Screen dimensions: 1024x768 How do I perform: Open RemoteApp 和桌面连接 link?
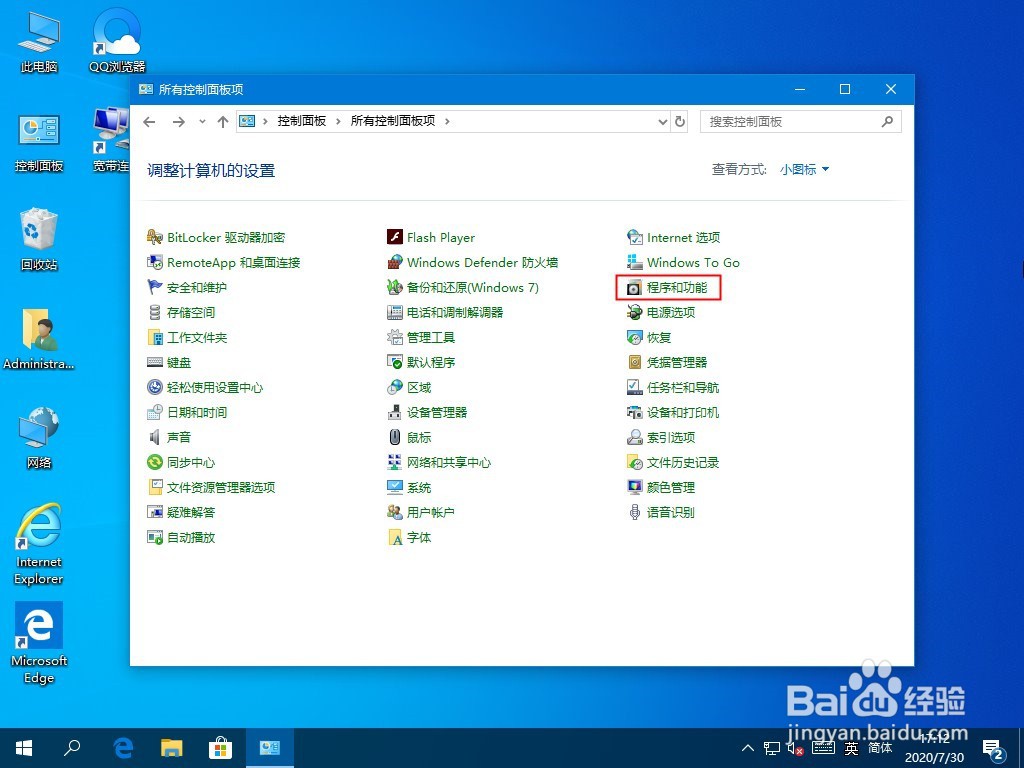click(x=234, y=263)
